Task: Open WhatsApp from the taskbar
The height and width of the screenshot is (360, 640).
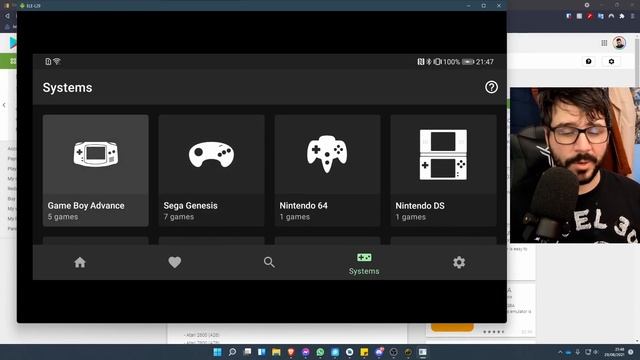Action: coord(320,352)
